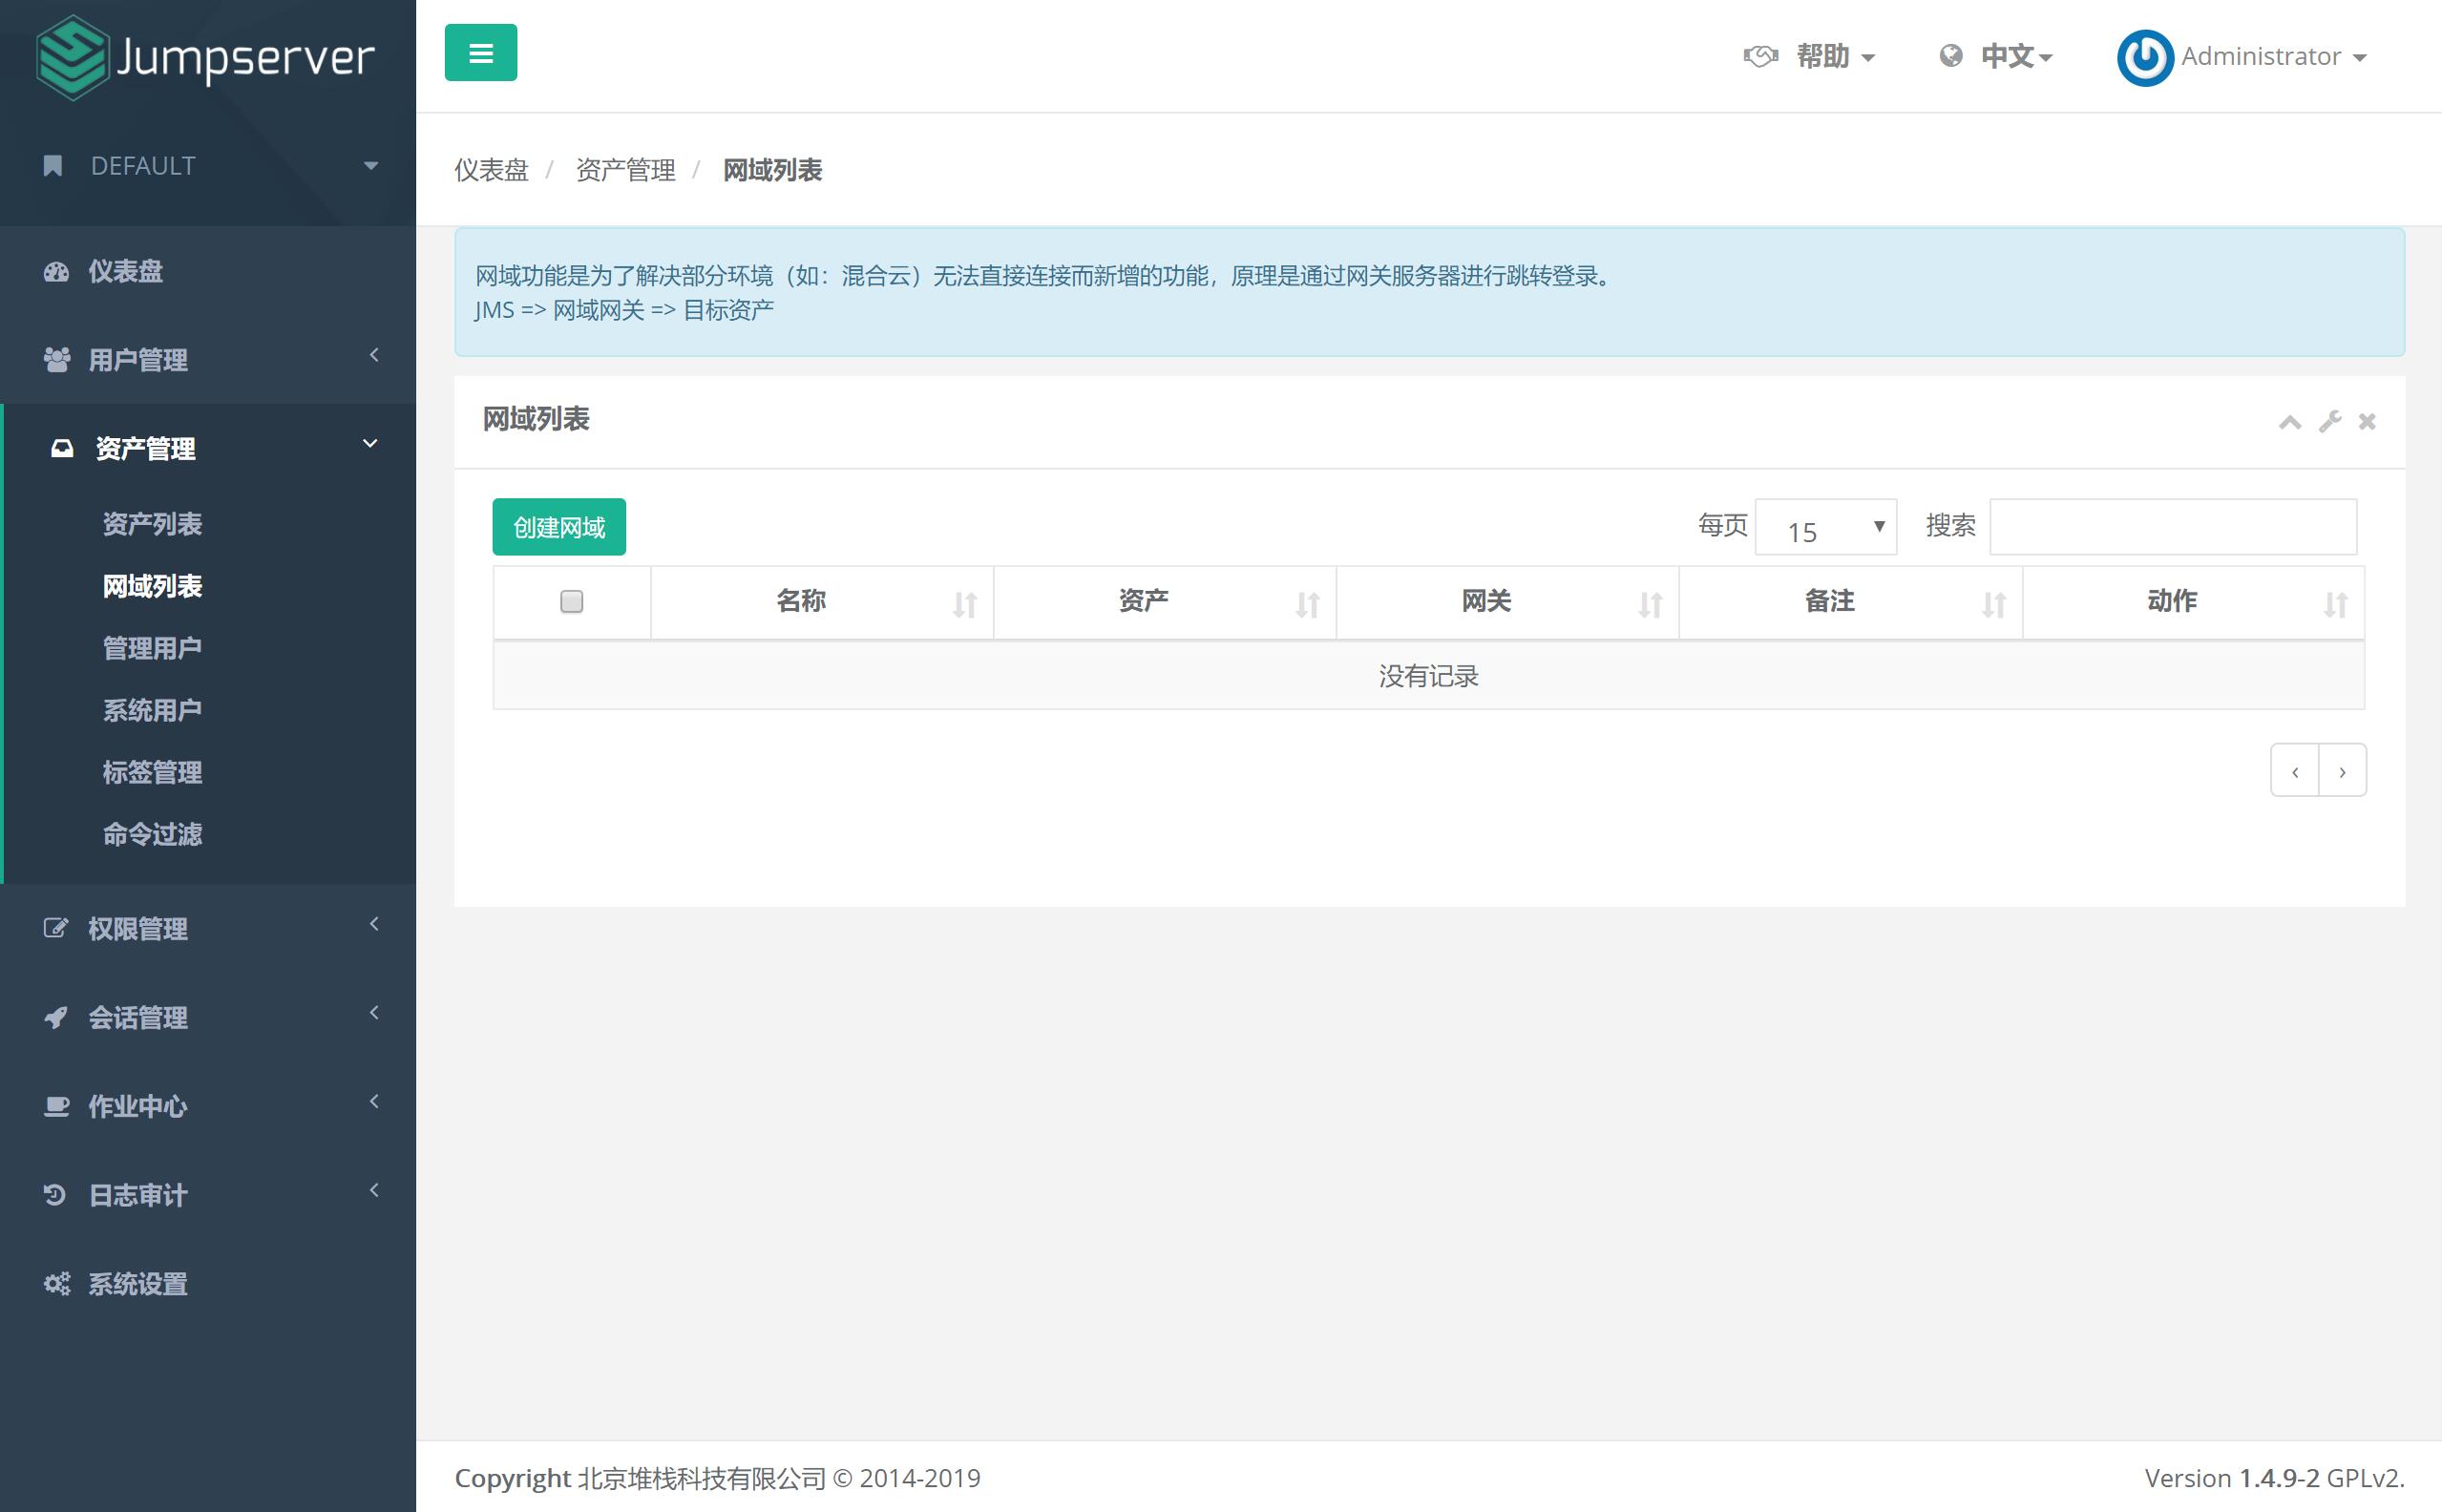Screen dimensions: 2442x1512
Task: Sort by 名称 column
Action: (822, 602)
